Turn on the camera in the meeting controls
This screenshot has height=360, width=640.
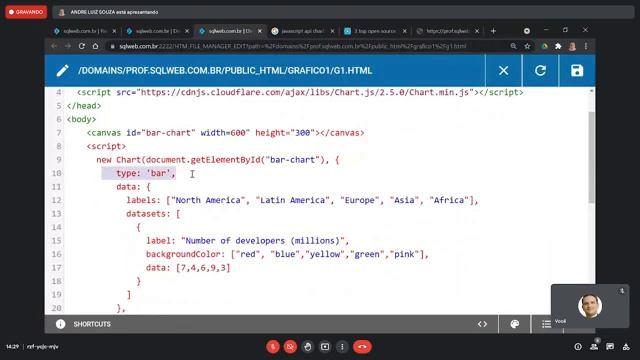(x=290, y=347)
